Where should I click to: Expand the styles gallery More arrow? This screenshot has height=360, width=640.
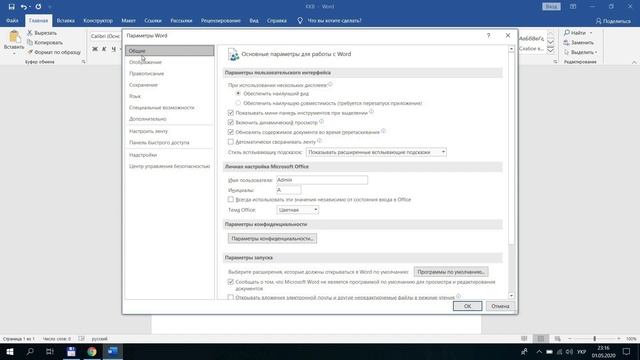point(550,51)
